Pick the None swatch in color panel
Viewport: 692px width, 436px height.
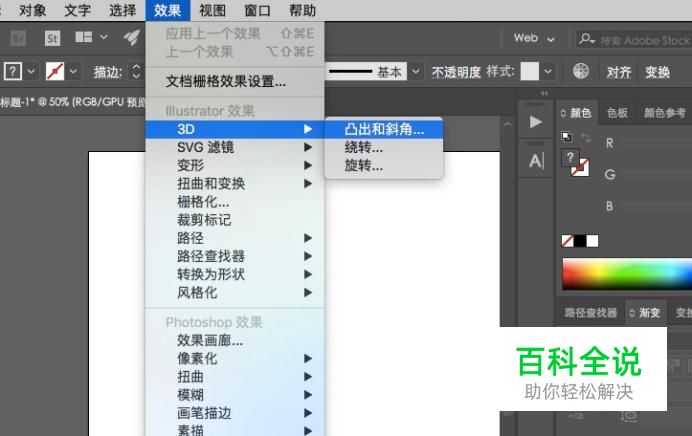point(568,241)
